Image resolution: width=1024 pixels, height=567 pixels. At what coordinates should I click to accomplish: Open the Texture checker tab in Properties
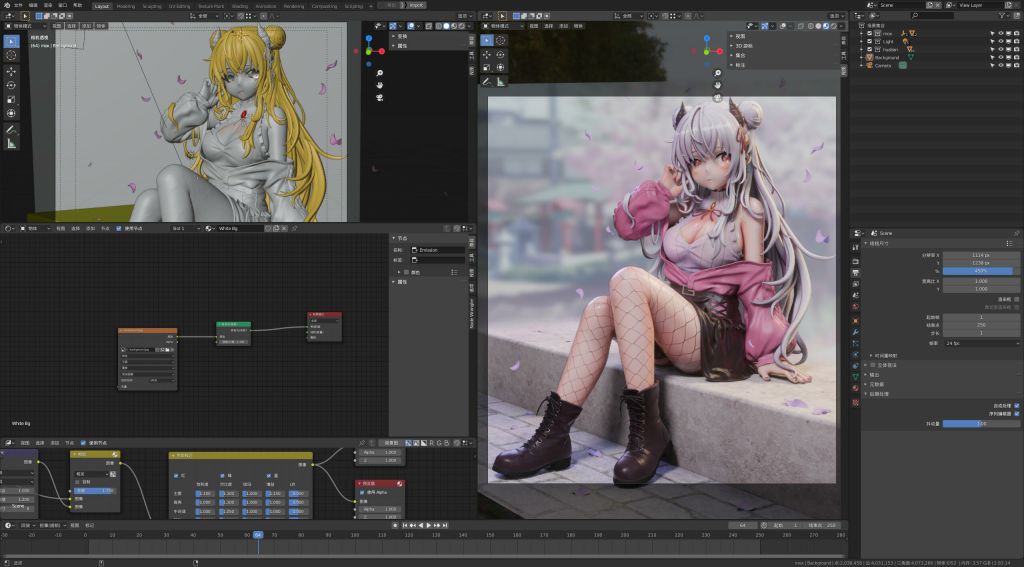coord(856,403)
